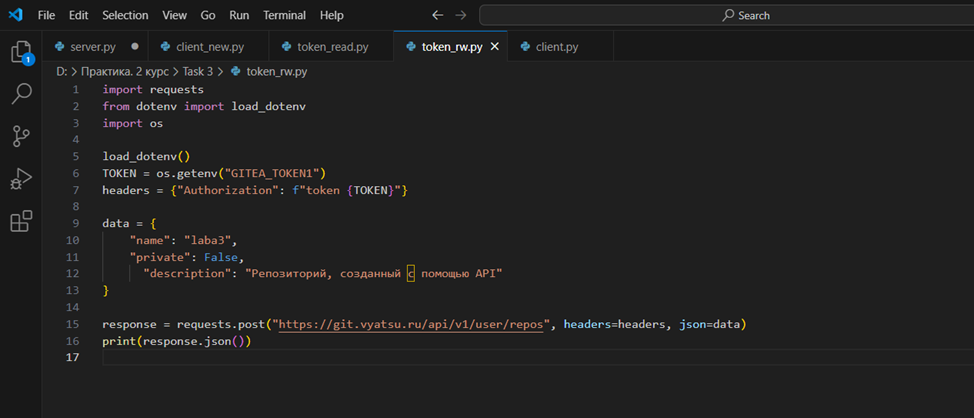
Task: Click the VS Code logo icon
Action: coord(15,15)
